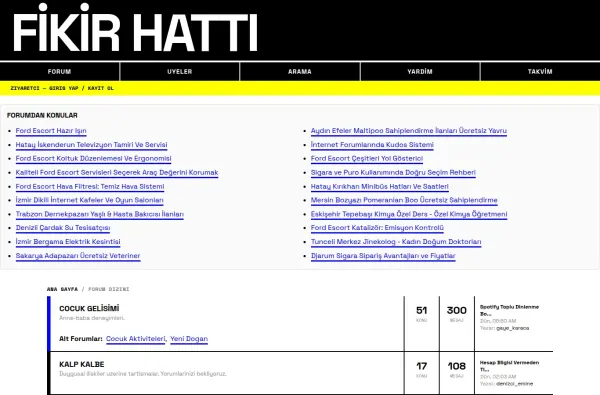Open Cocuk Aktiviteleri subforum
The height and width of the screenshot is (395, 600).
135,339
